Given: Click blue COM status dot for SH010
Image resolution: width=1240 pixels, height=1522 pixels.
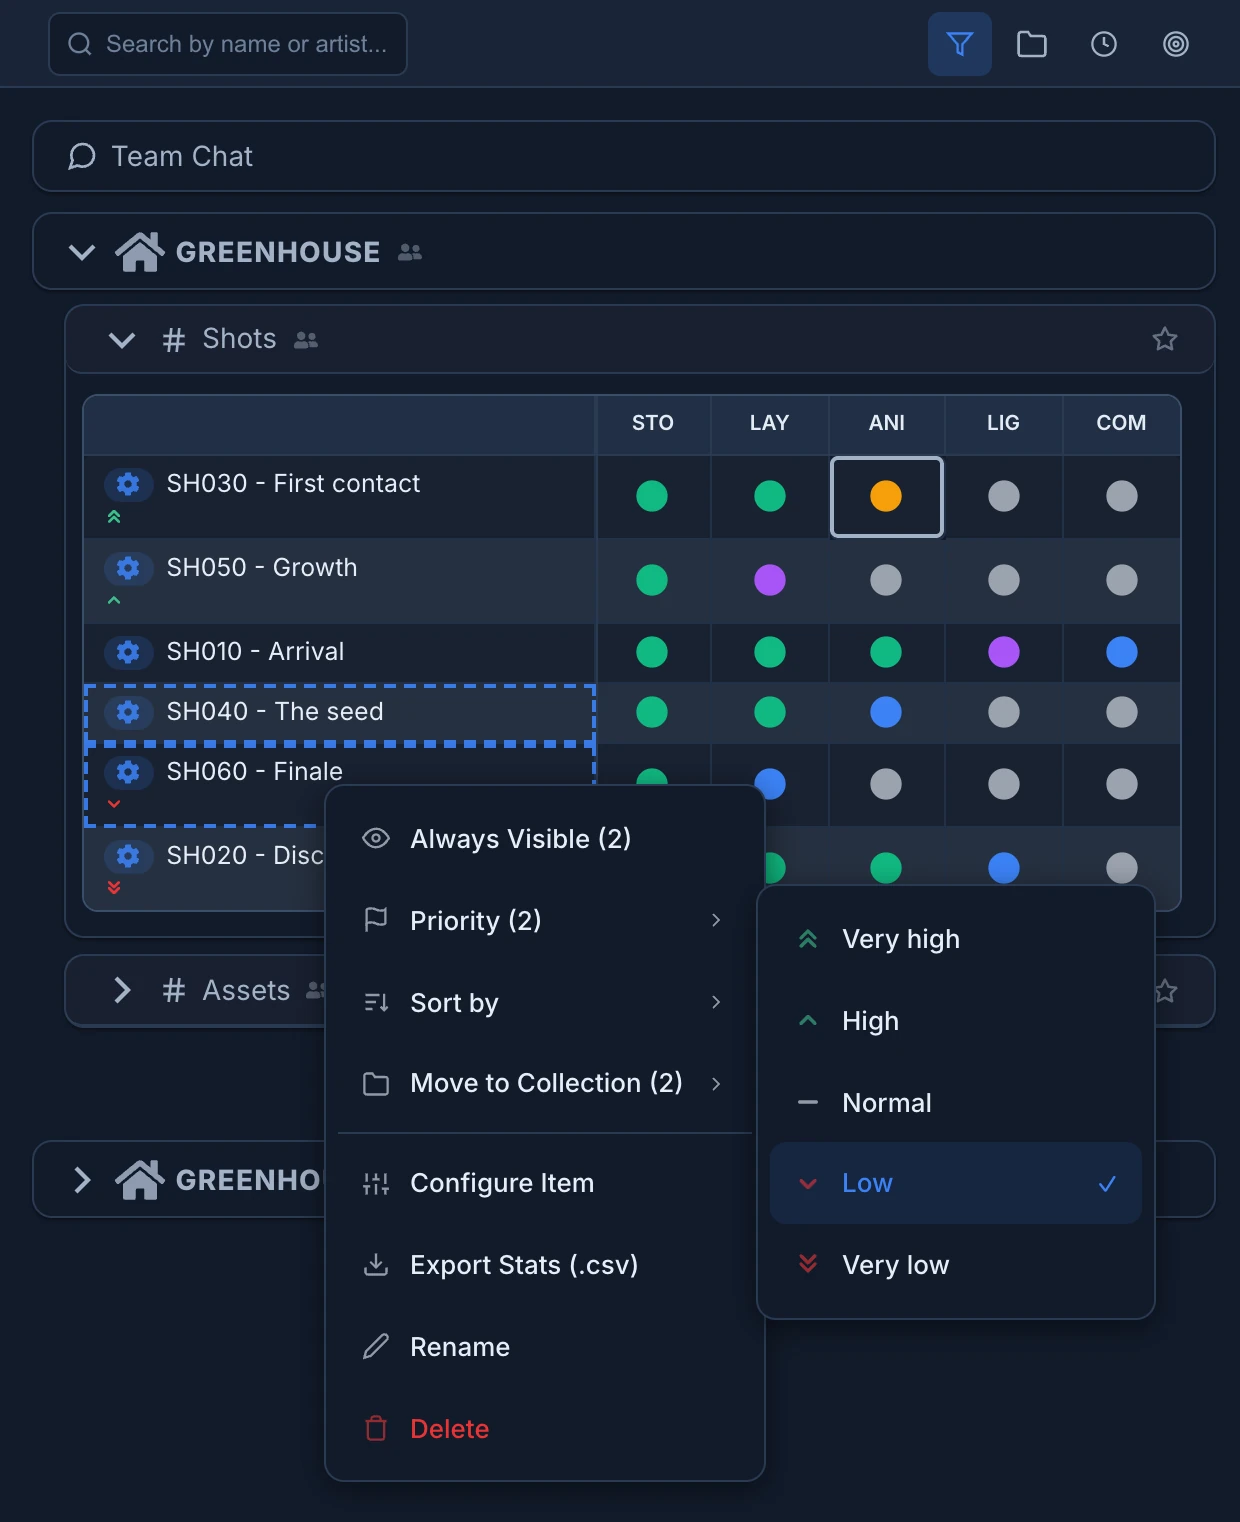Looking at the screenshot, I should [x=1122, y=652].
